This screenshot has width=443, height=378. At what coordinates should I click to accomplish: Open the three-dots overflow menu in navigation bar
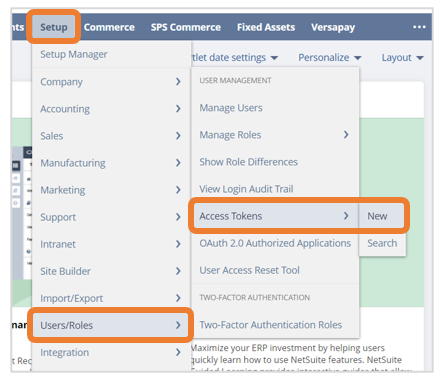pyautogui.click(x=419, y=27)
